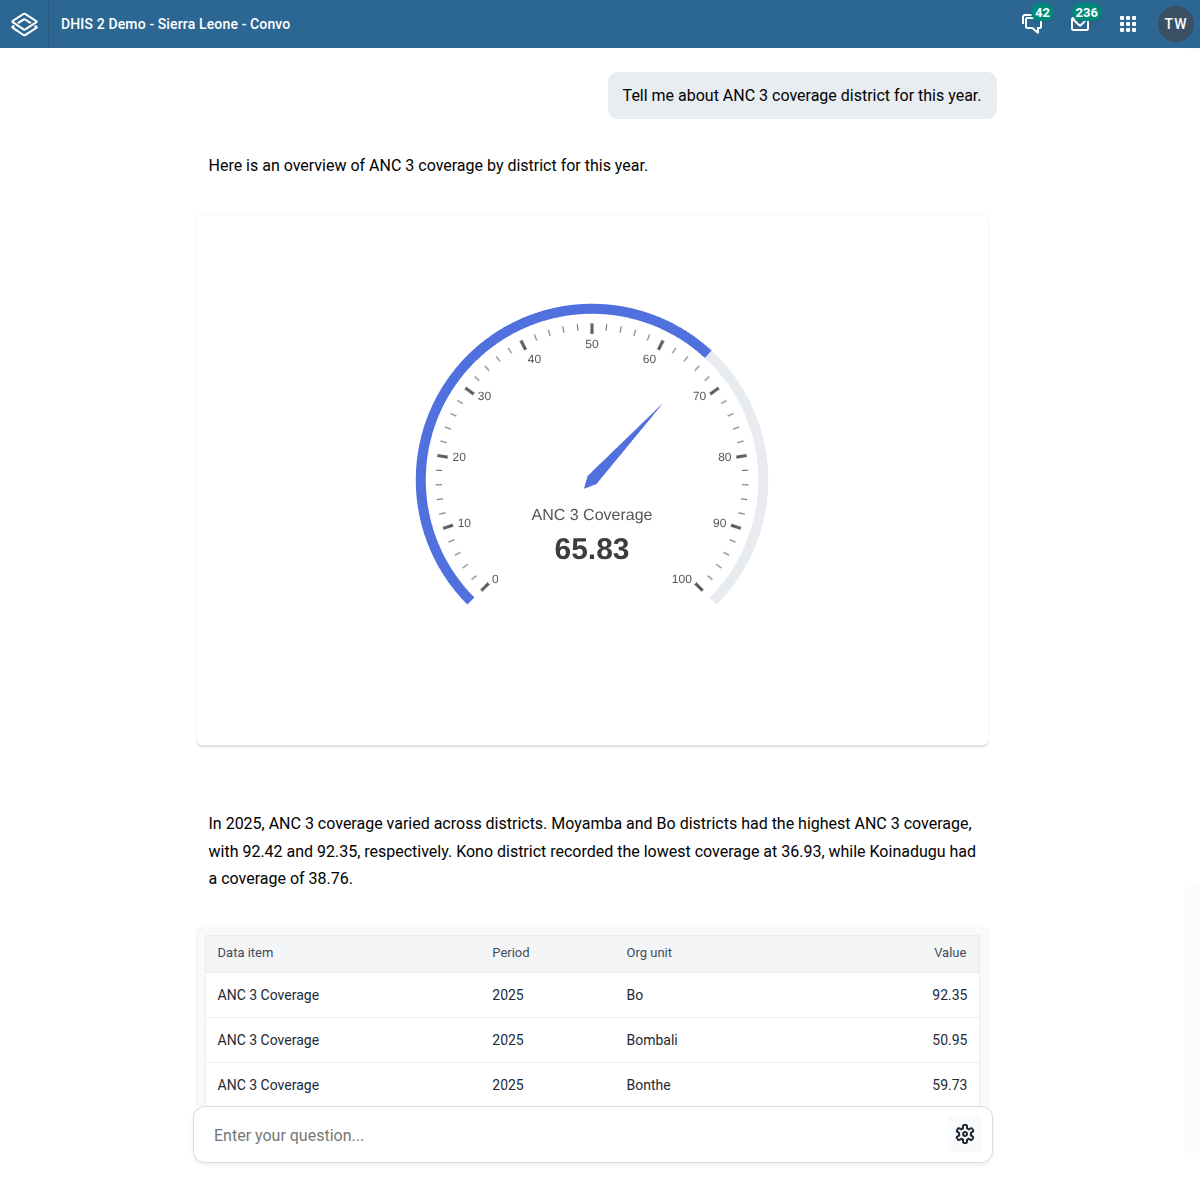1200x1201 pixels.
Task: Click the Org unit column header
Action: pos(649,953)
